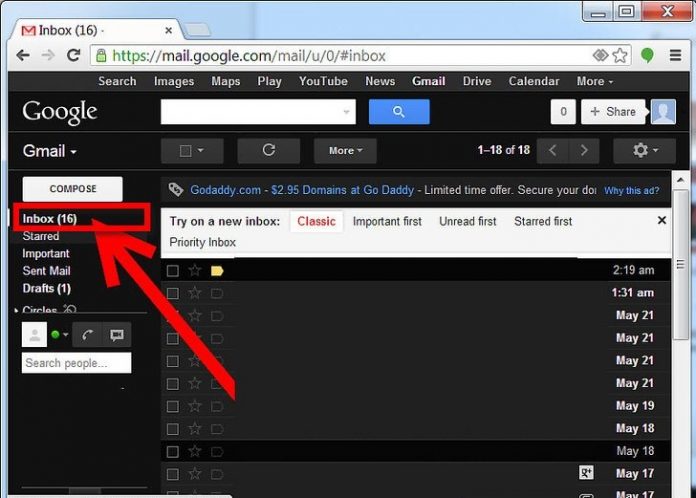Click the COMPOSE button
The height and width of the screenshot is (498, 696).
[73, 189]
